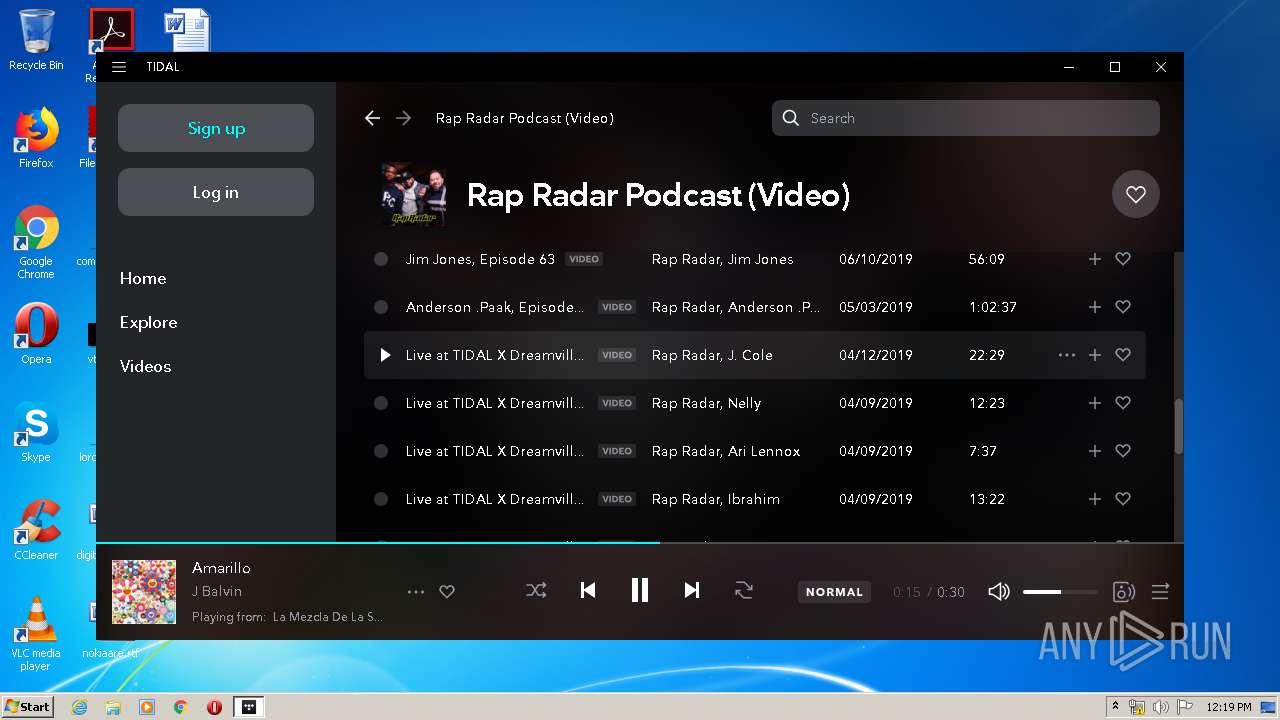Open the sound output device selector
This screenshot has width=1280, height=720.
(x=1123, y=592)
